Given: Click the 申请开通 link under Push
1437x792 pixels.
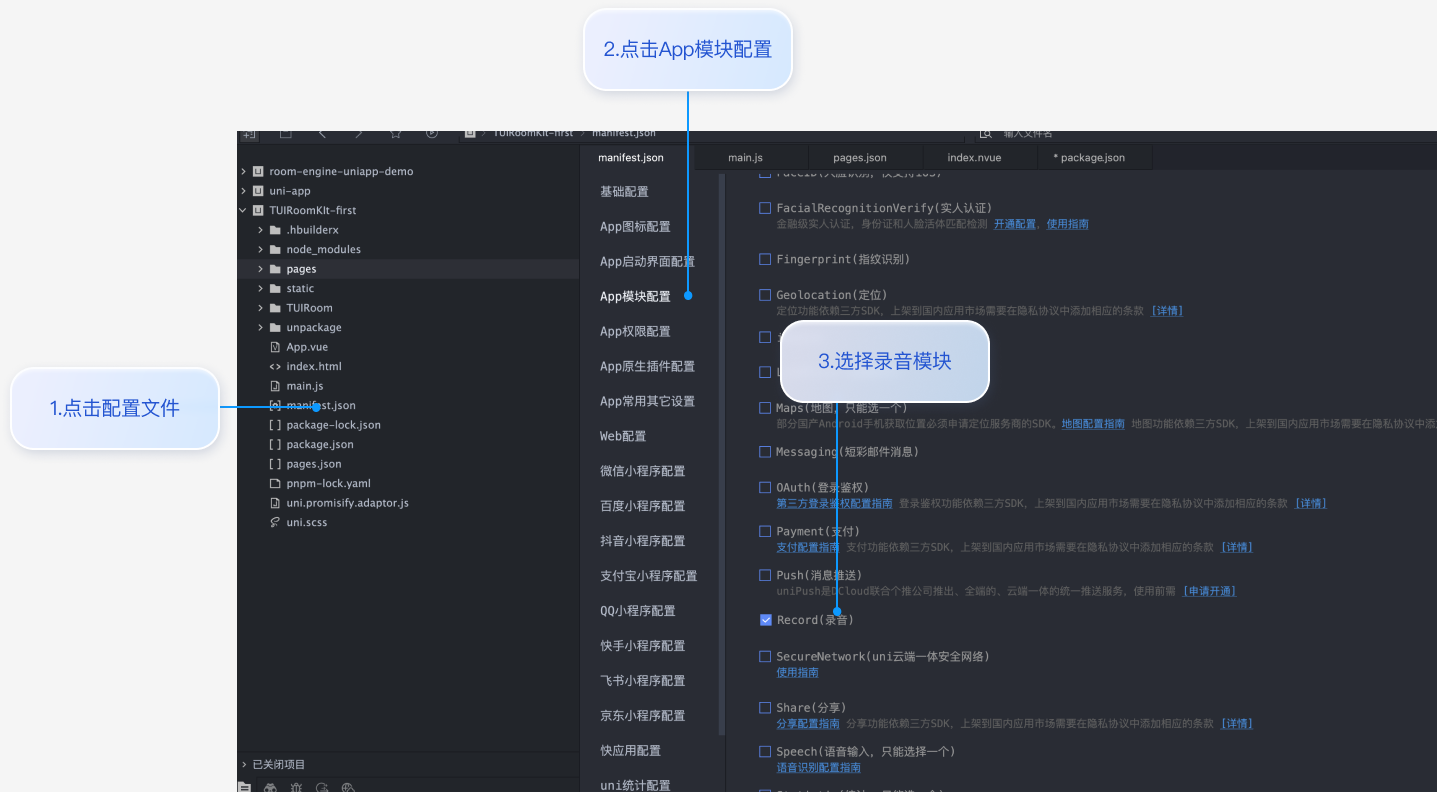Looking at the screenshot, I should [1209, 591].
